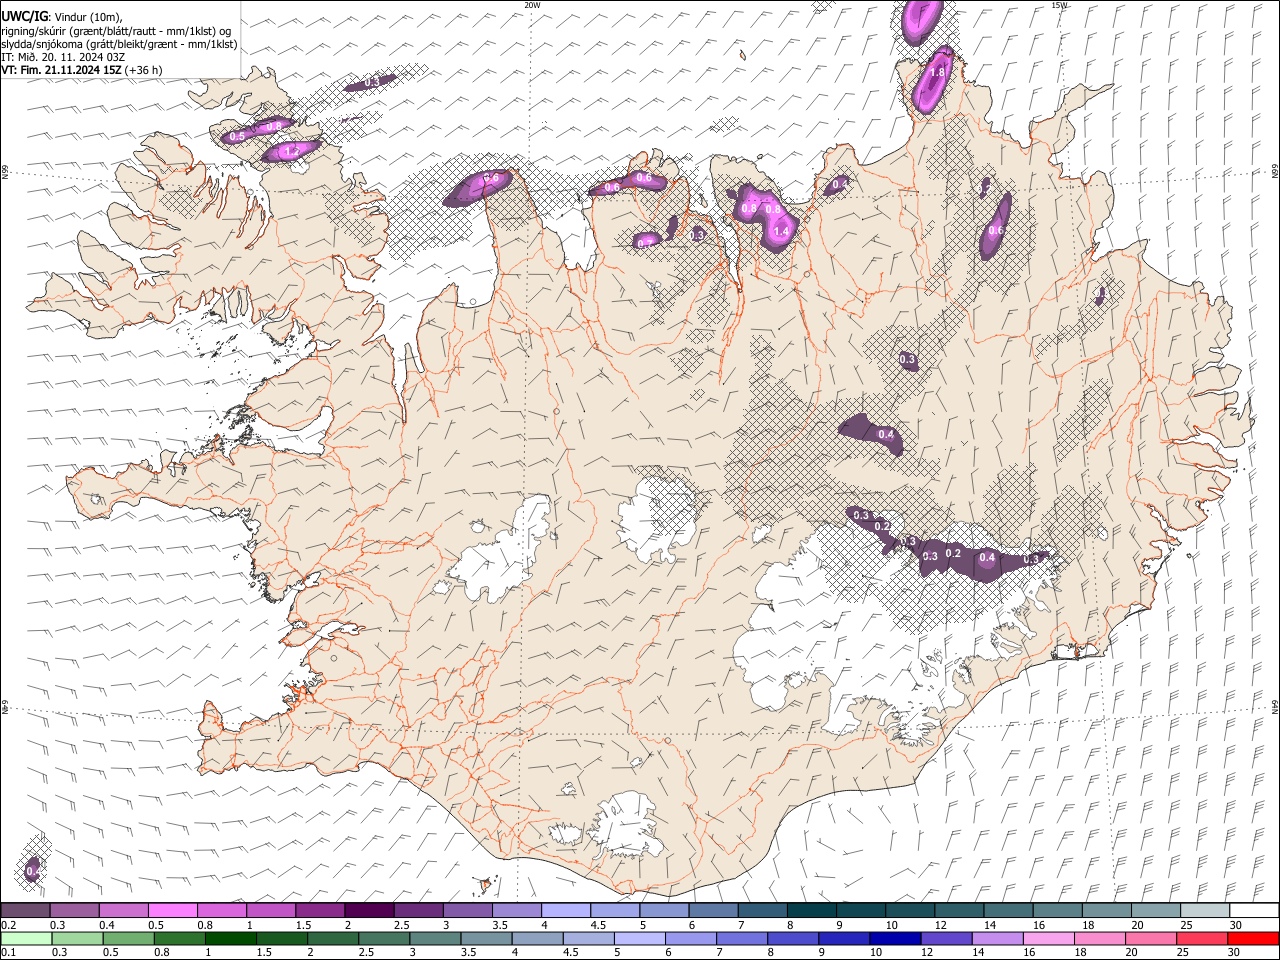
Task: Pick the orchid 0.4–0.5 snow-scale swatch
Action: tap(123, 910)
